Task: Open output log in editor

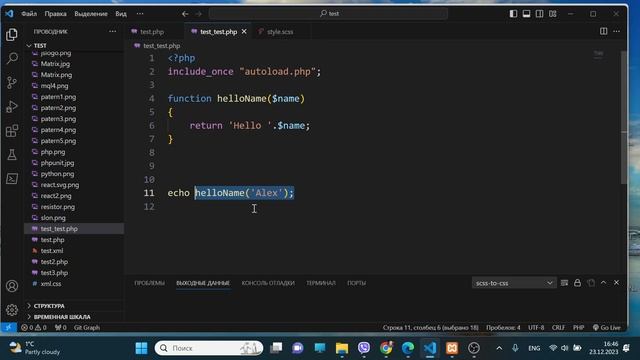Action: tap(591, 283)
